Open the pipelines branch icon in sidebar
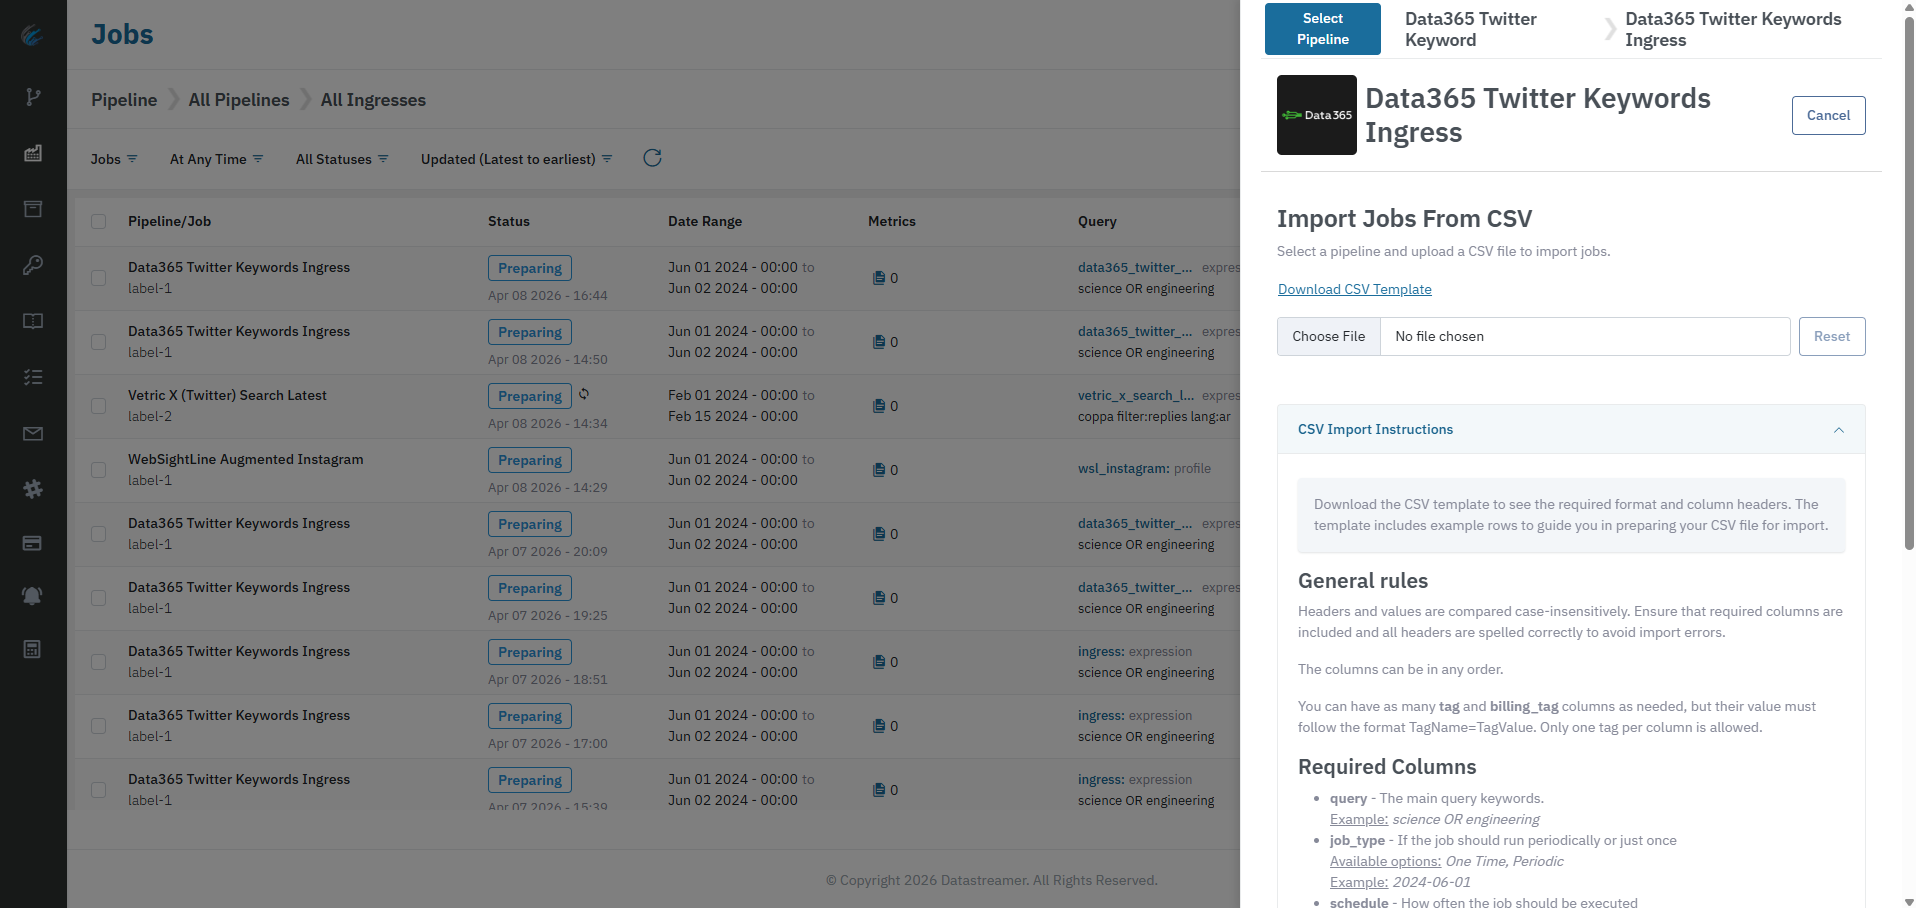1916x908 pixels. point(33,97)
